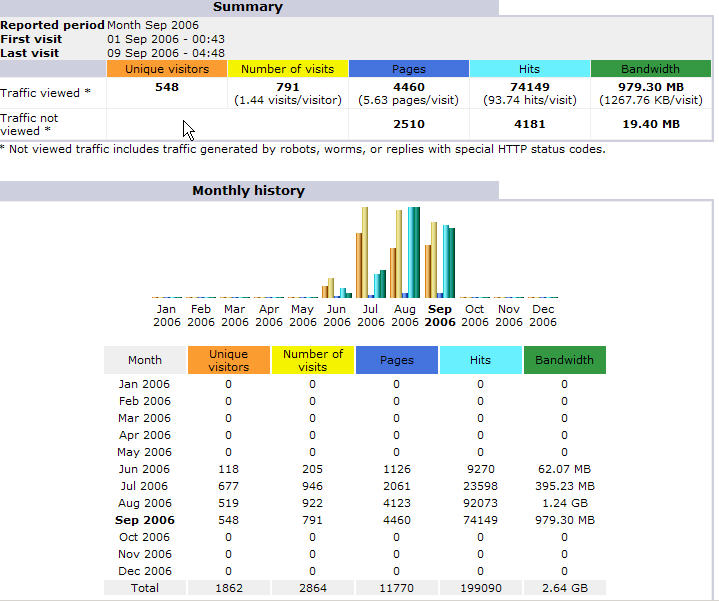
Task: Select the bold Sep 2006 row label in table
Action: (145, 520)
